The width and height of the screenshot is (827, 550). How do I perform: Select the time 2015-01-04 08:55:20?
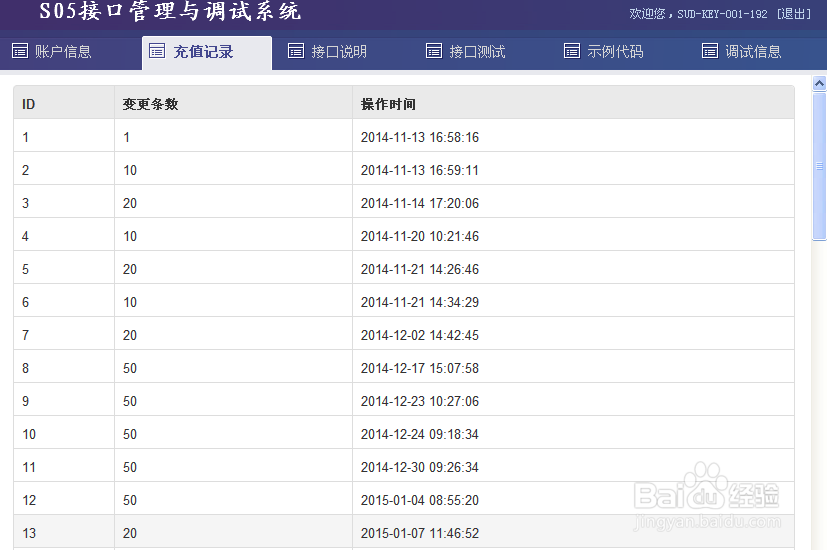click(x=420, y=500)
